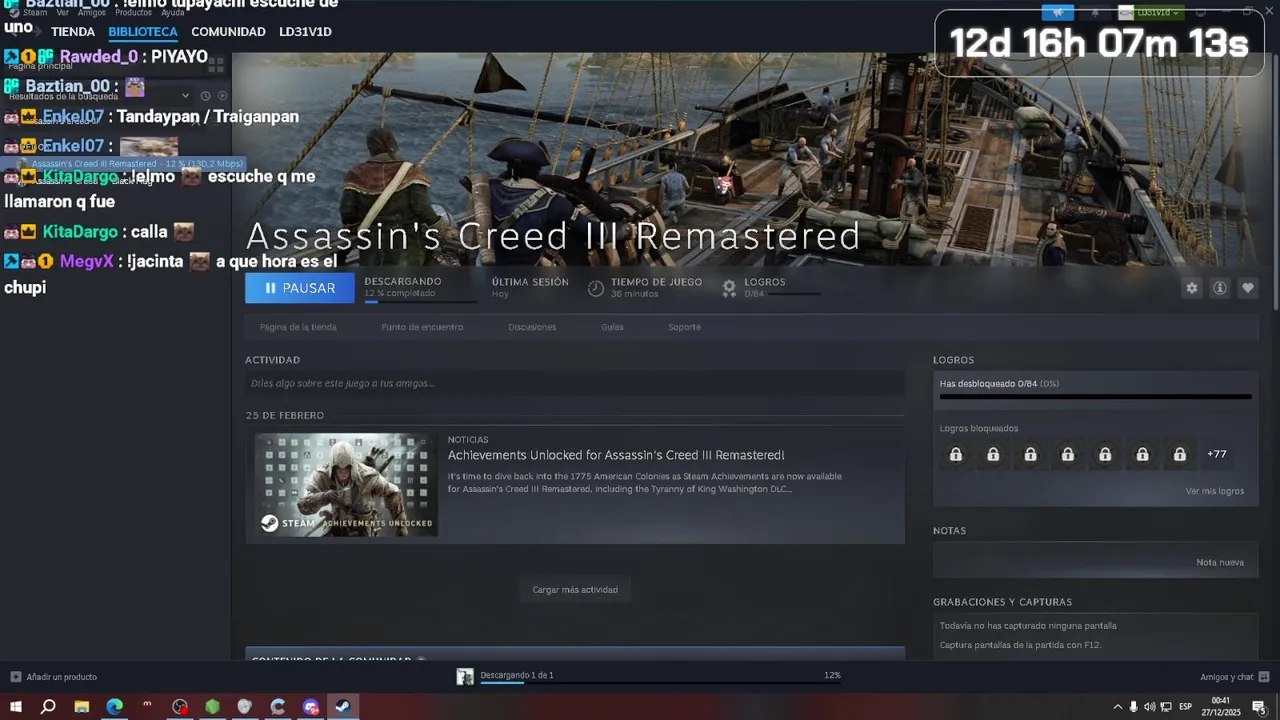Click Ver mis logros link

1215,491
